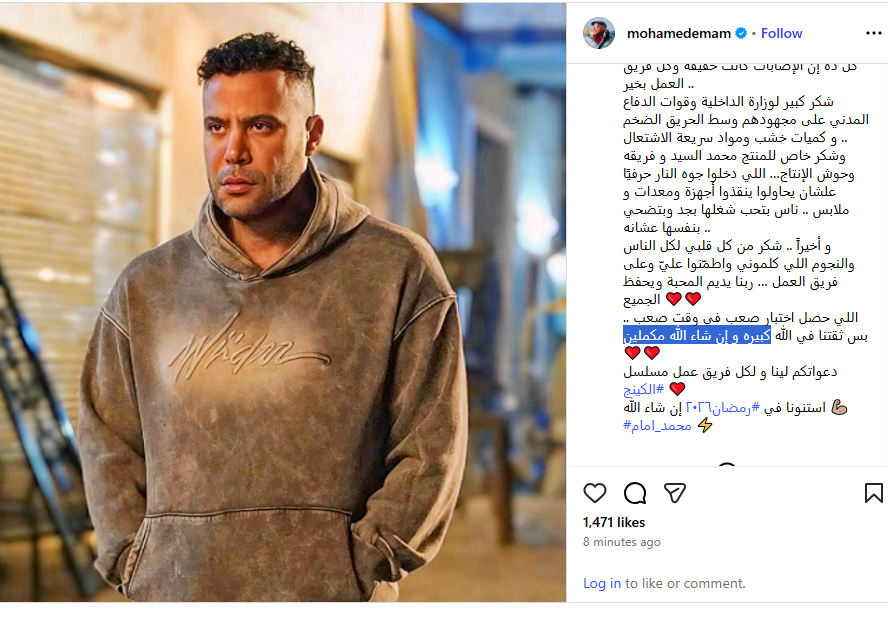The height and width of the screenshot is (622, 888).
Task: Click the post photo of the man in a hoodie
Action: click(x=283, y=302)
